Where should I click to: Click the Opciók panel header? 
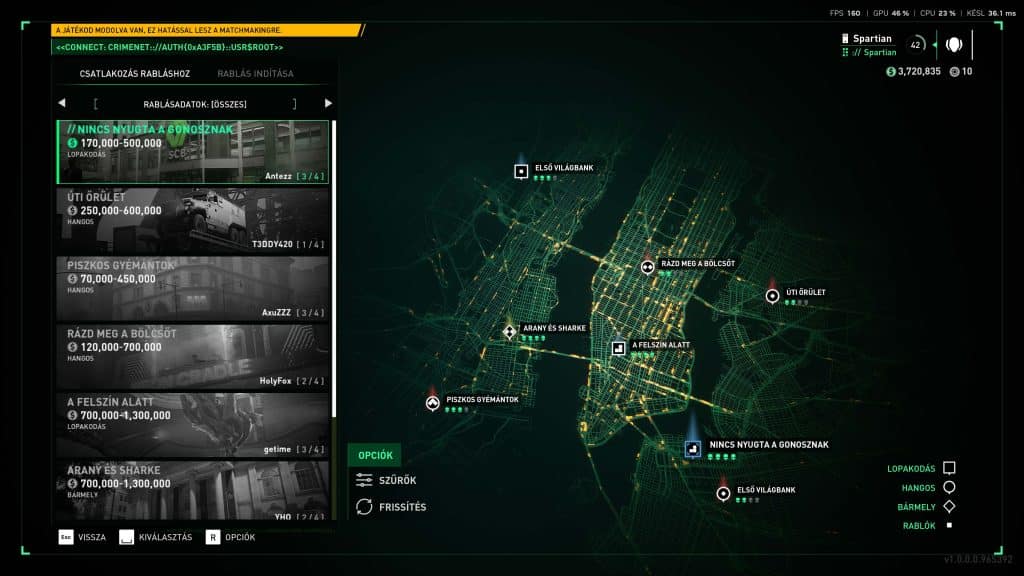(375, 455)
